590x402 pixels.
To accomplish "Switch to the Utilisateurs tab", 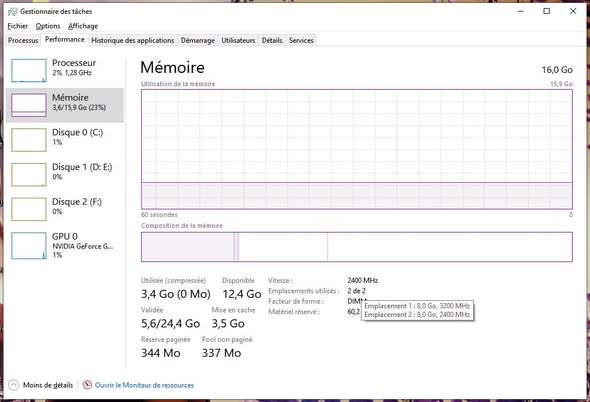I will 238,40.
